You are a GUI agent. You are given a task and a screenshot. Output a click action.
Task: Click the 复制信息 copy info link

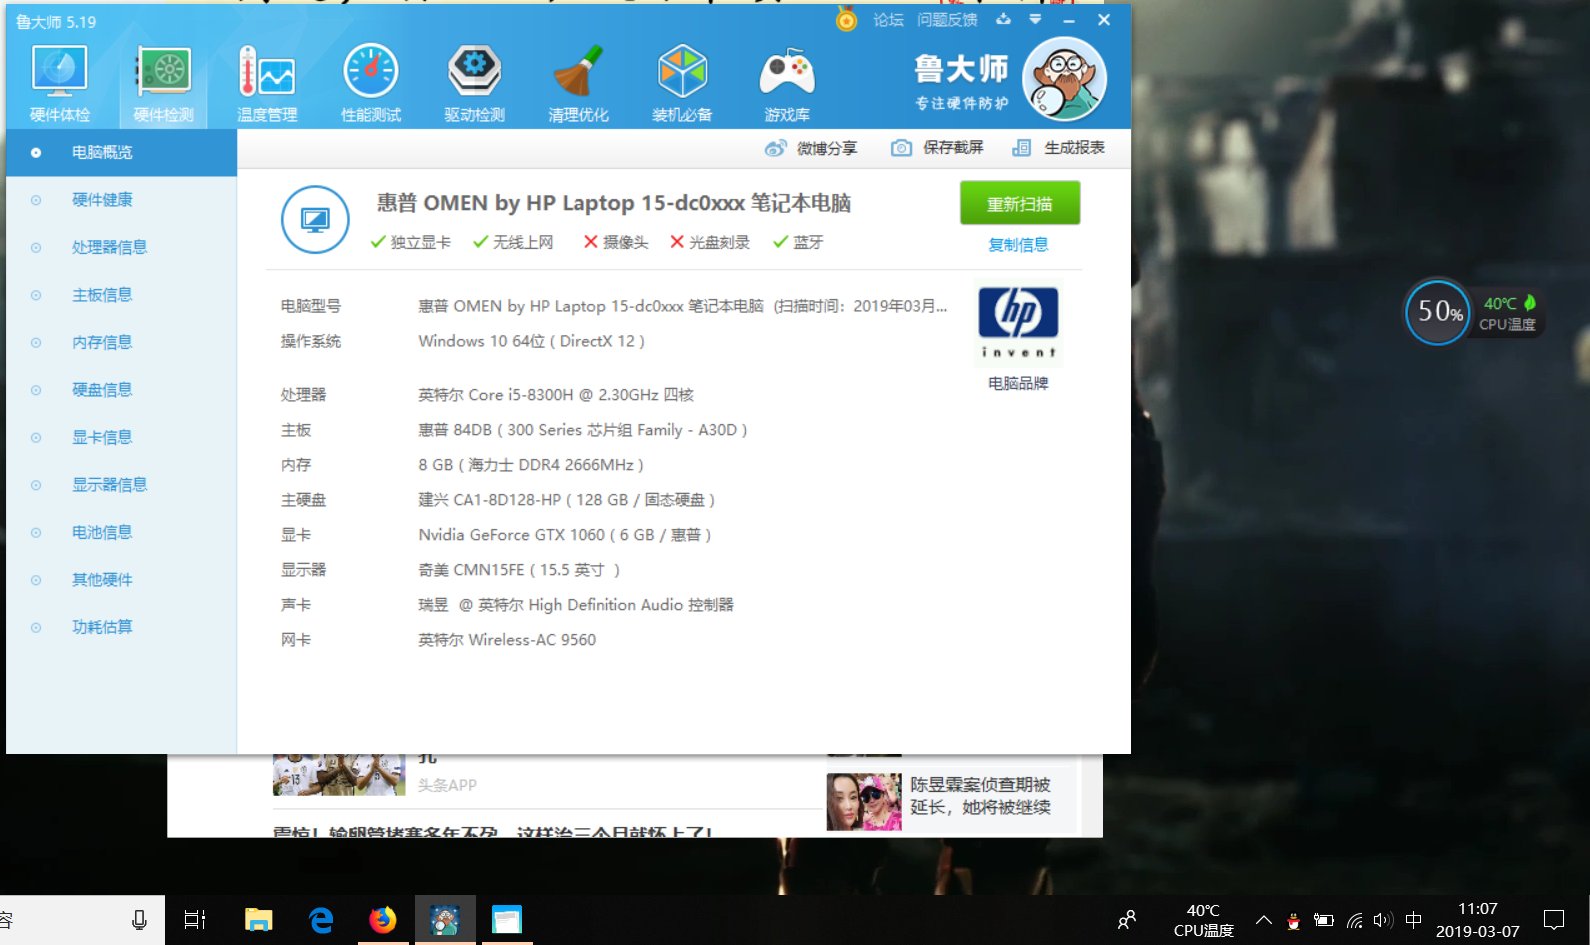pyautogui.click(x=1018, y=245)
